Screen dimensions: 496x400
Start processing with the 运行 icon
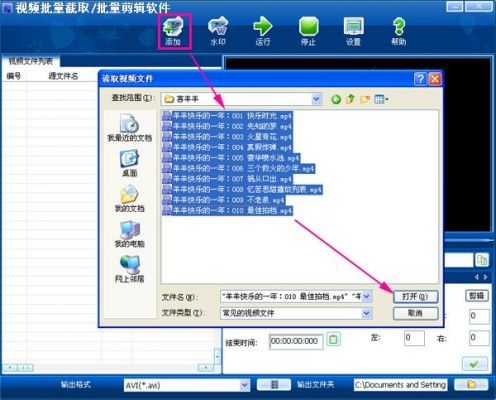(263, 31)
